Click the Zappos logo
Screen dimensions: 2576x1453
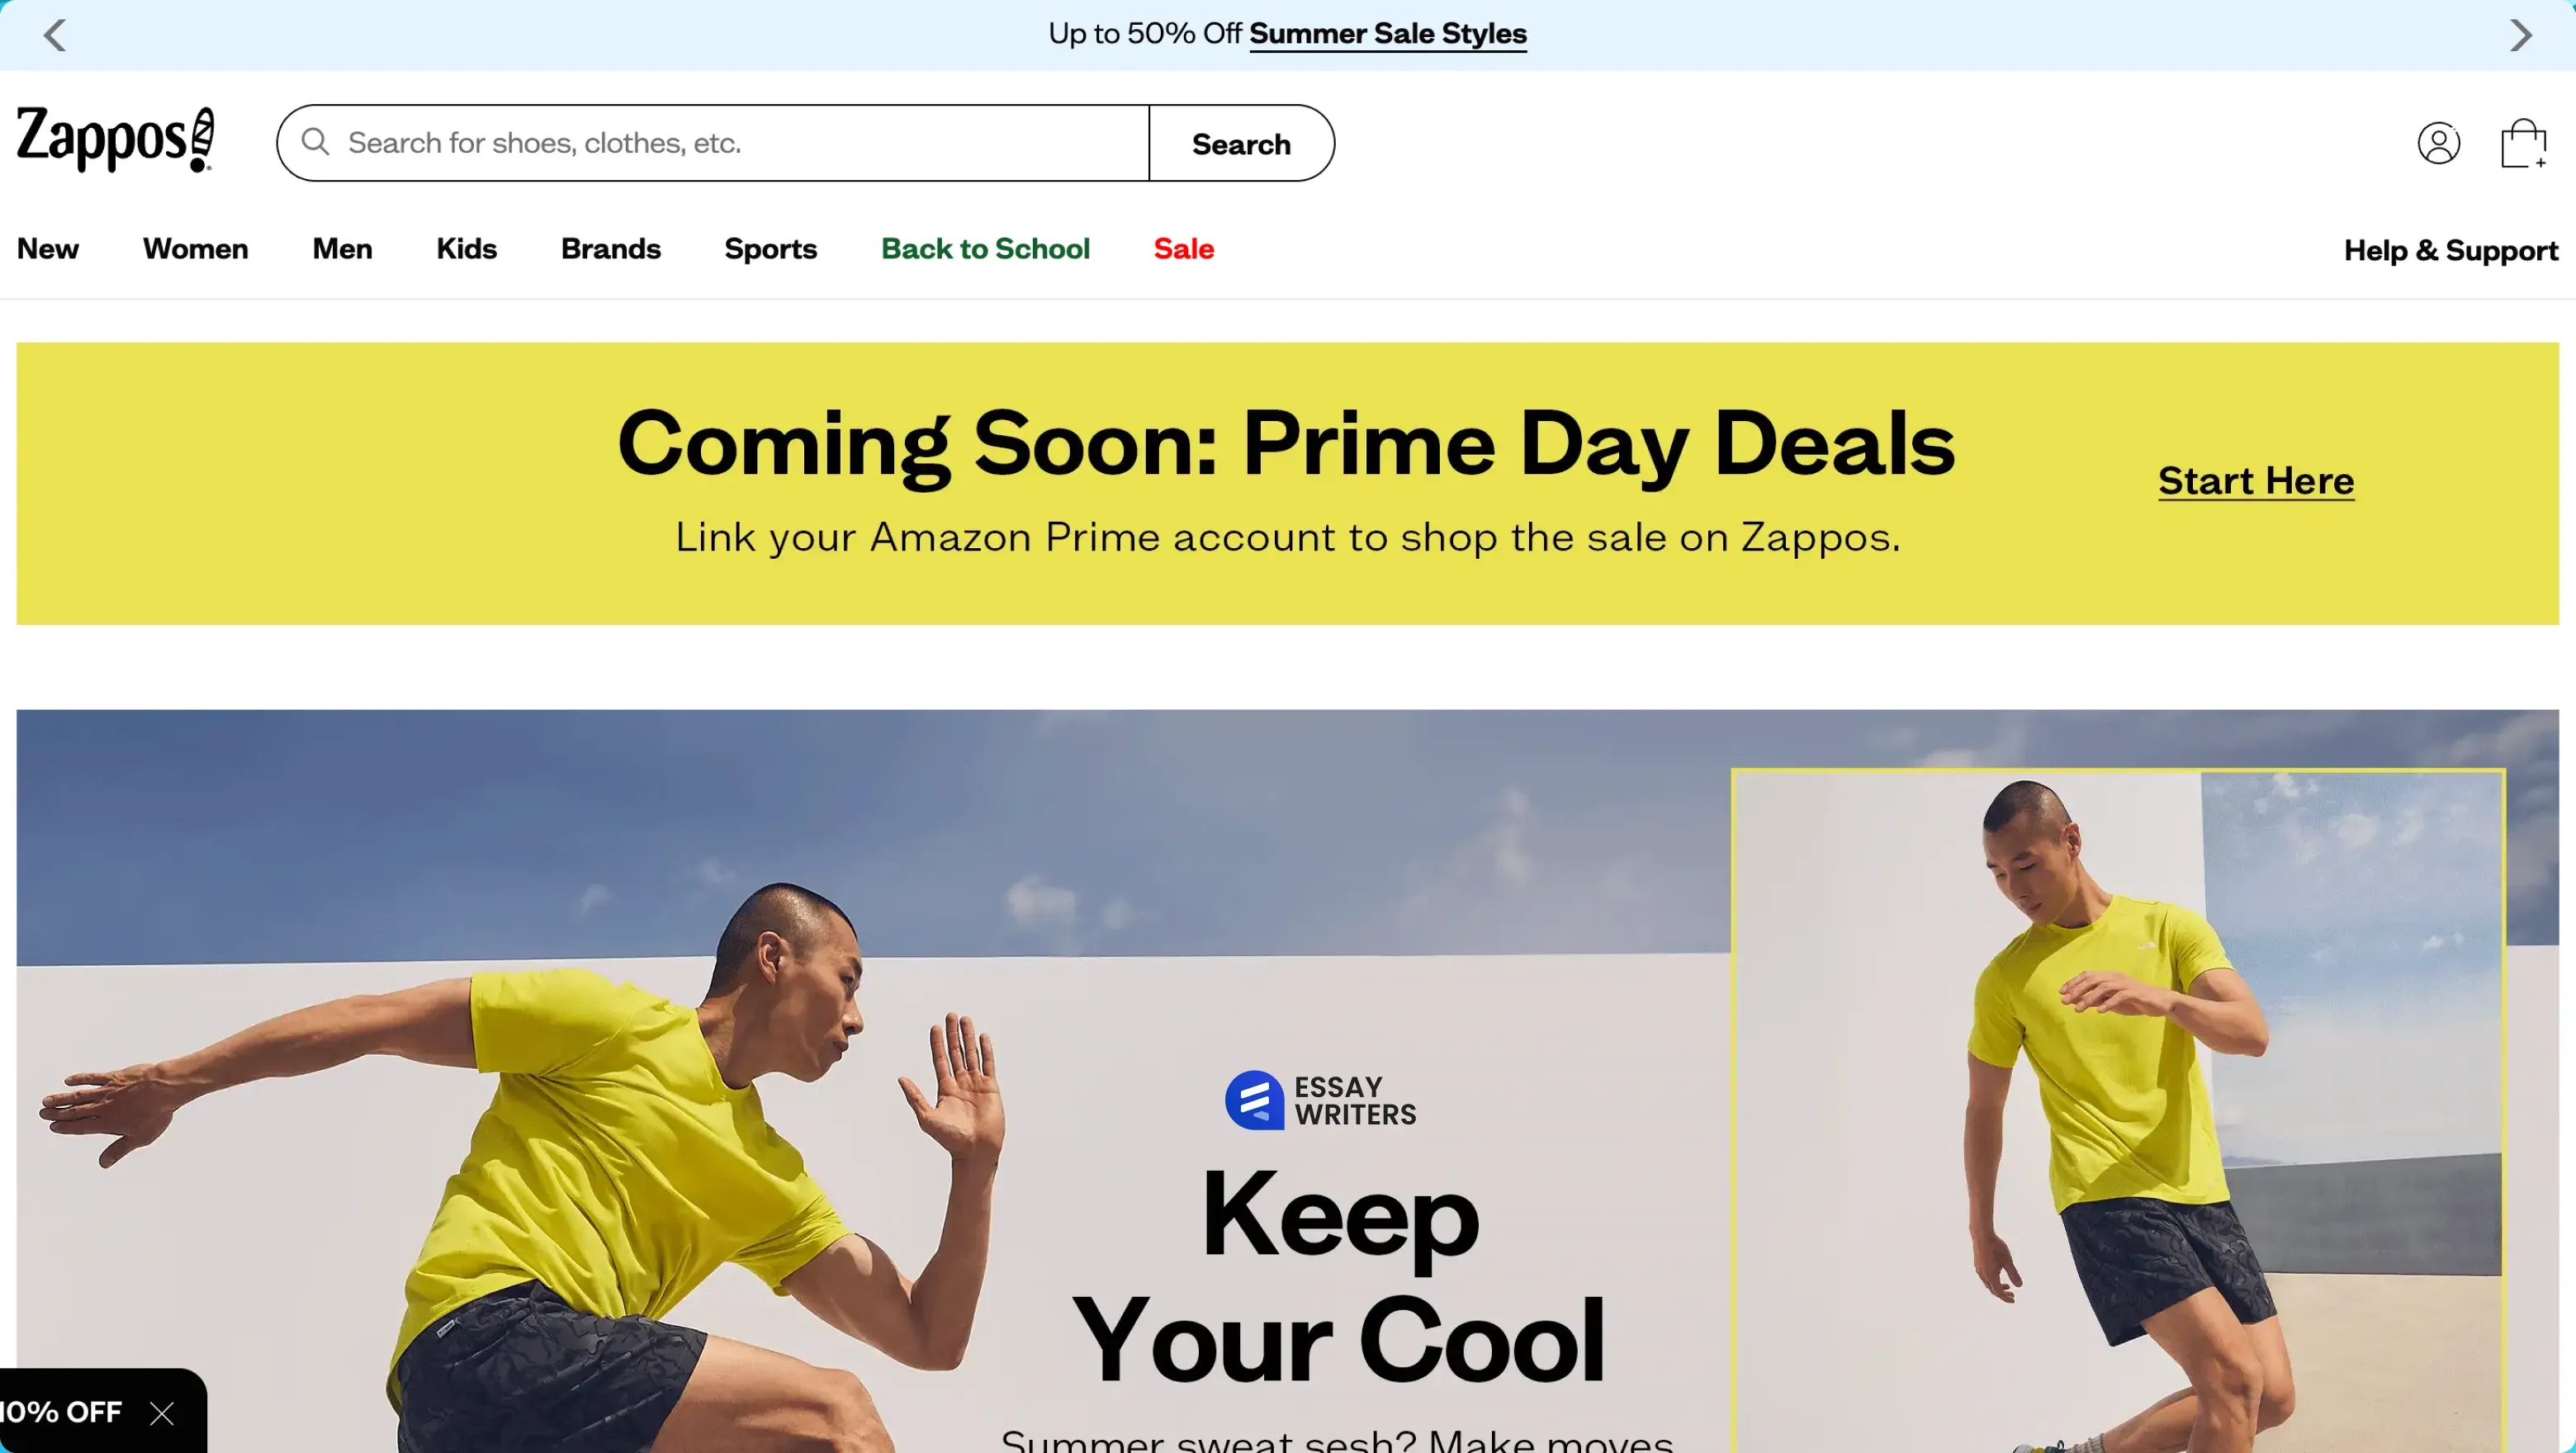[115, 141]
